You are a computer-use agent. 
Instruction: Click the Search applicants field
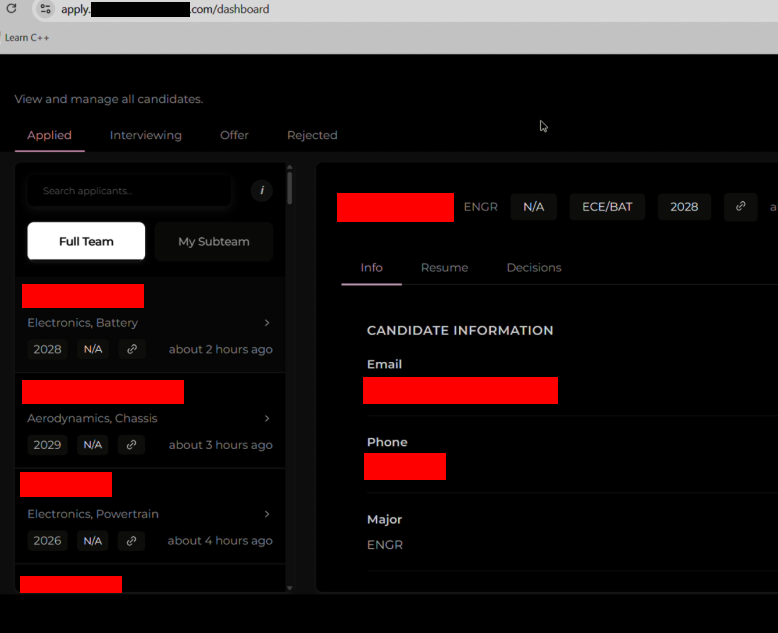click(x=129, y=191)
